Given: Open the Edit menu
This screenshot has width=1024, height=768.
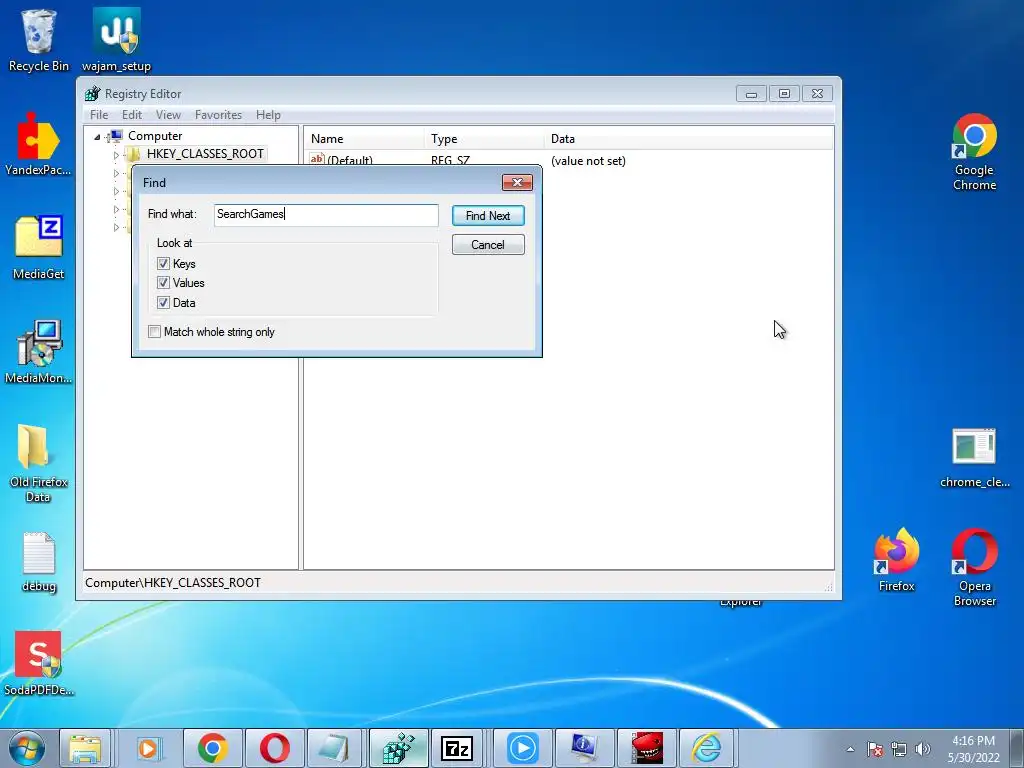Looking at the screenshot, I should coord(132,115).
